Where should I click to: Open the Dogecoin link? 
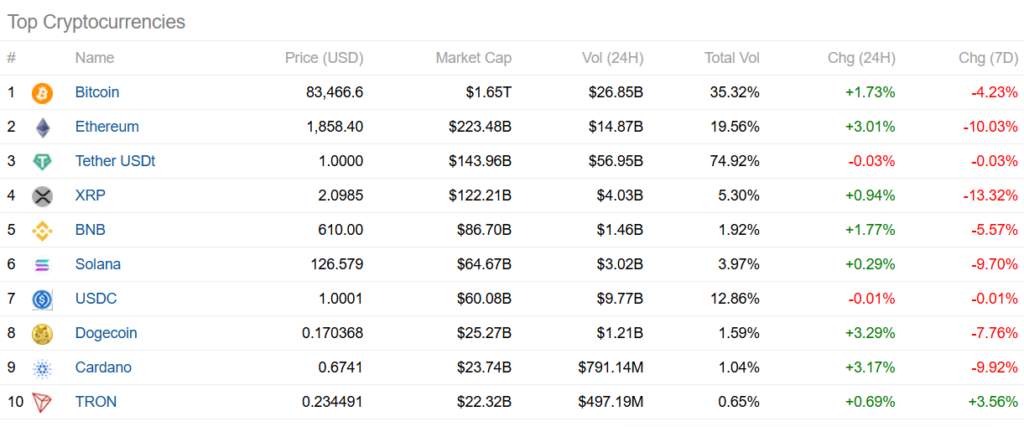(106, 333)
